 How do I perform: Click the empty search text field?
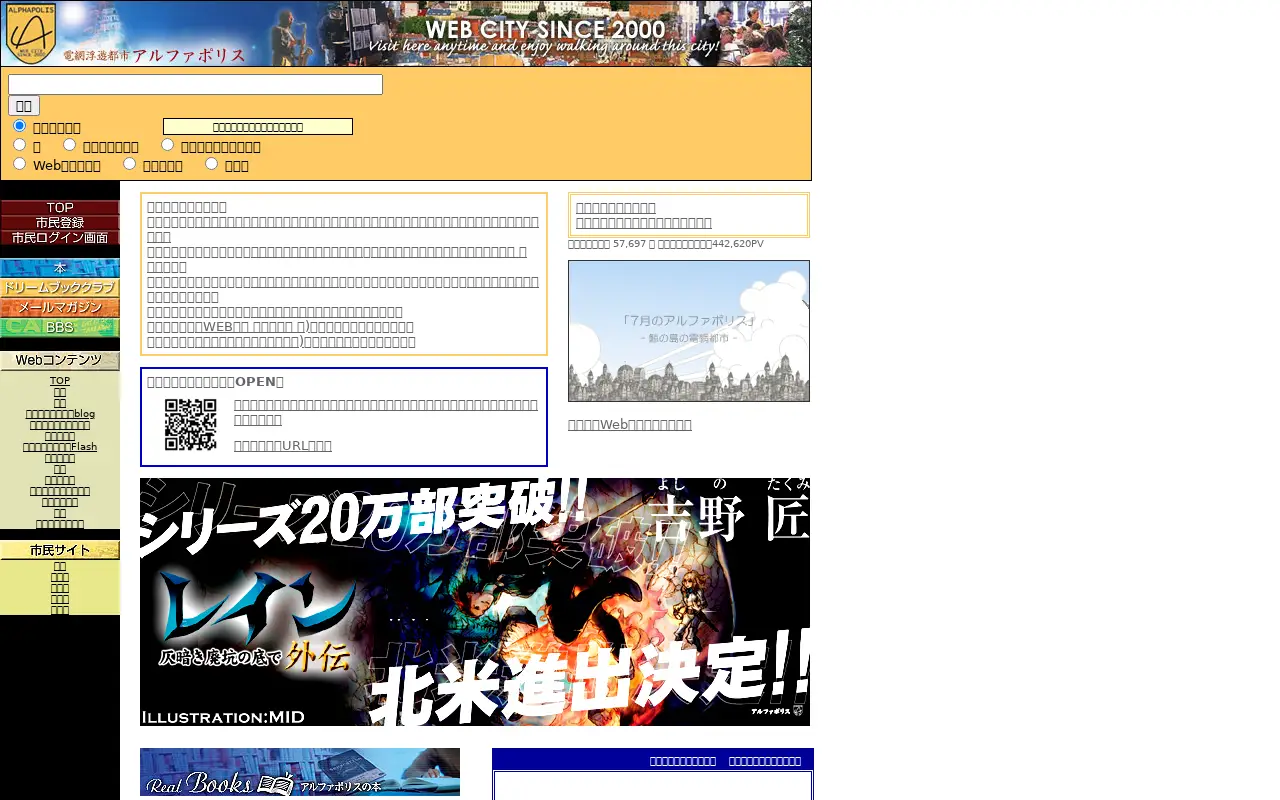(x=195, y=85)
